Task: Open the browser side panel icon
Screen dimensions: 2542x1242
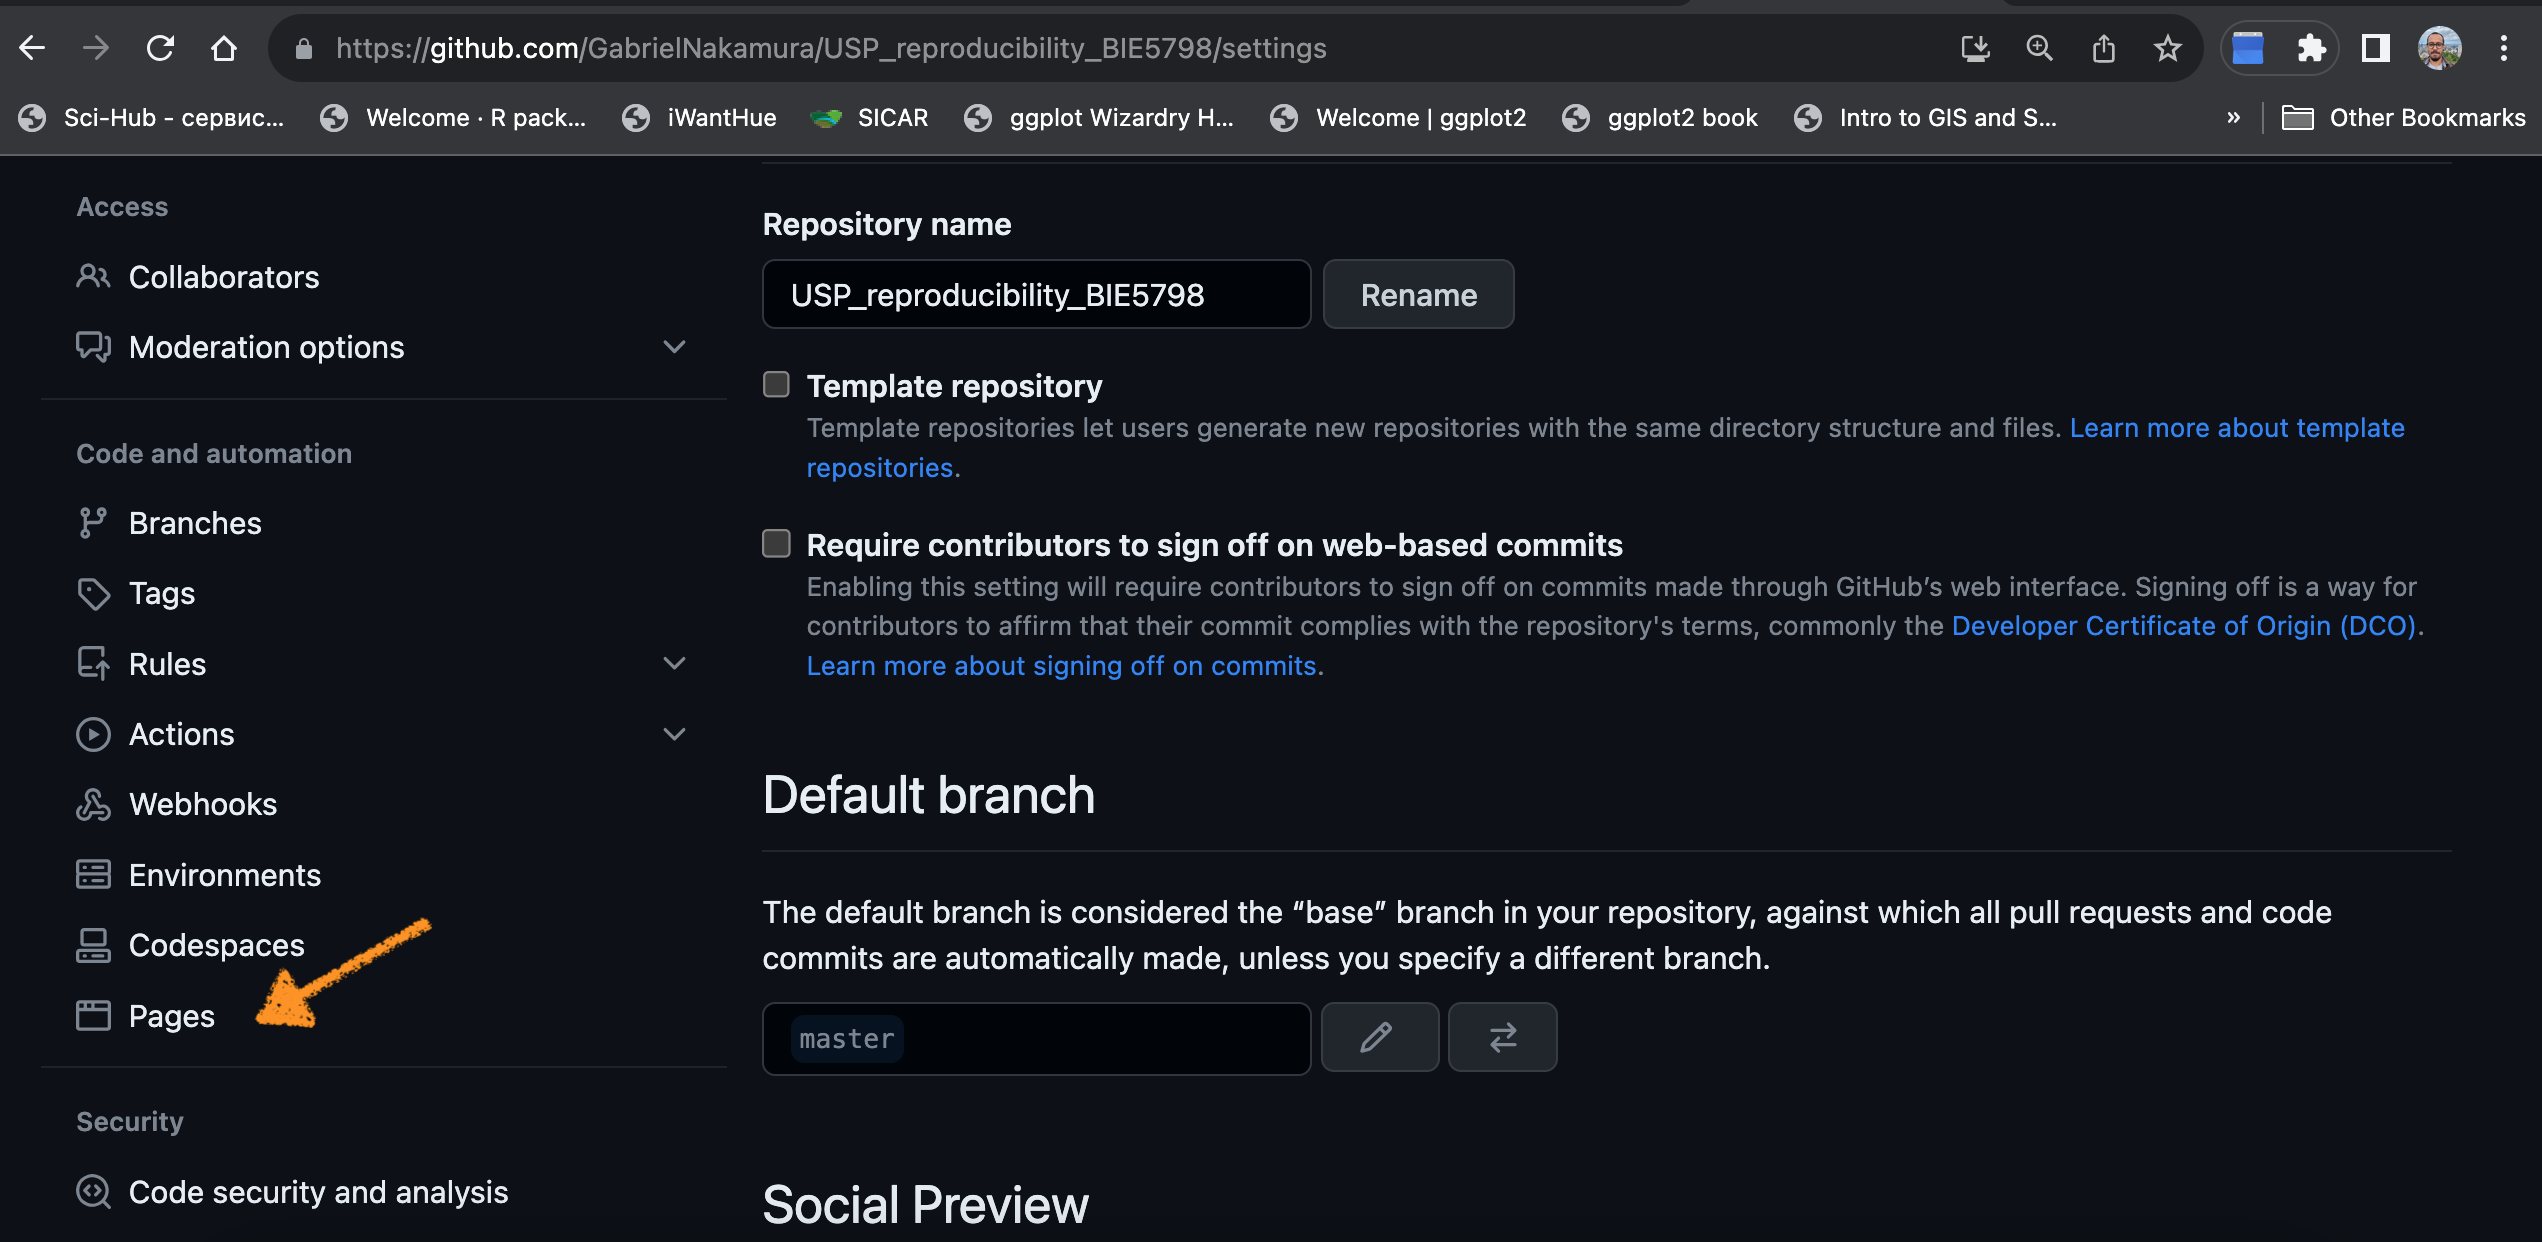Action: (2375, 48)
